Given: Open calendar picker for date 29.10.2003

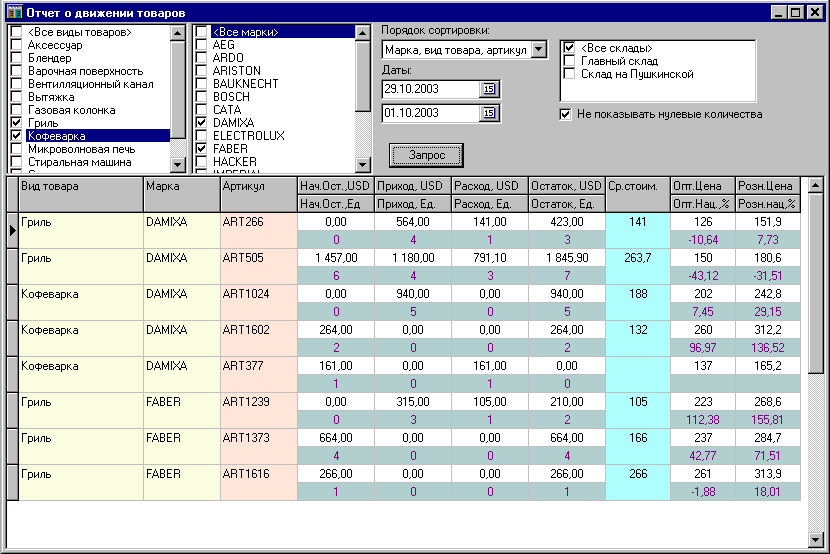Looking at the screenshot, I should click(x=489, y=89).
